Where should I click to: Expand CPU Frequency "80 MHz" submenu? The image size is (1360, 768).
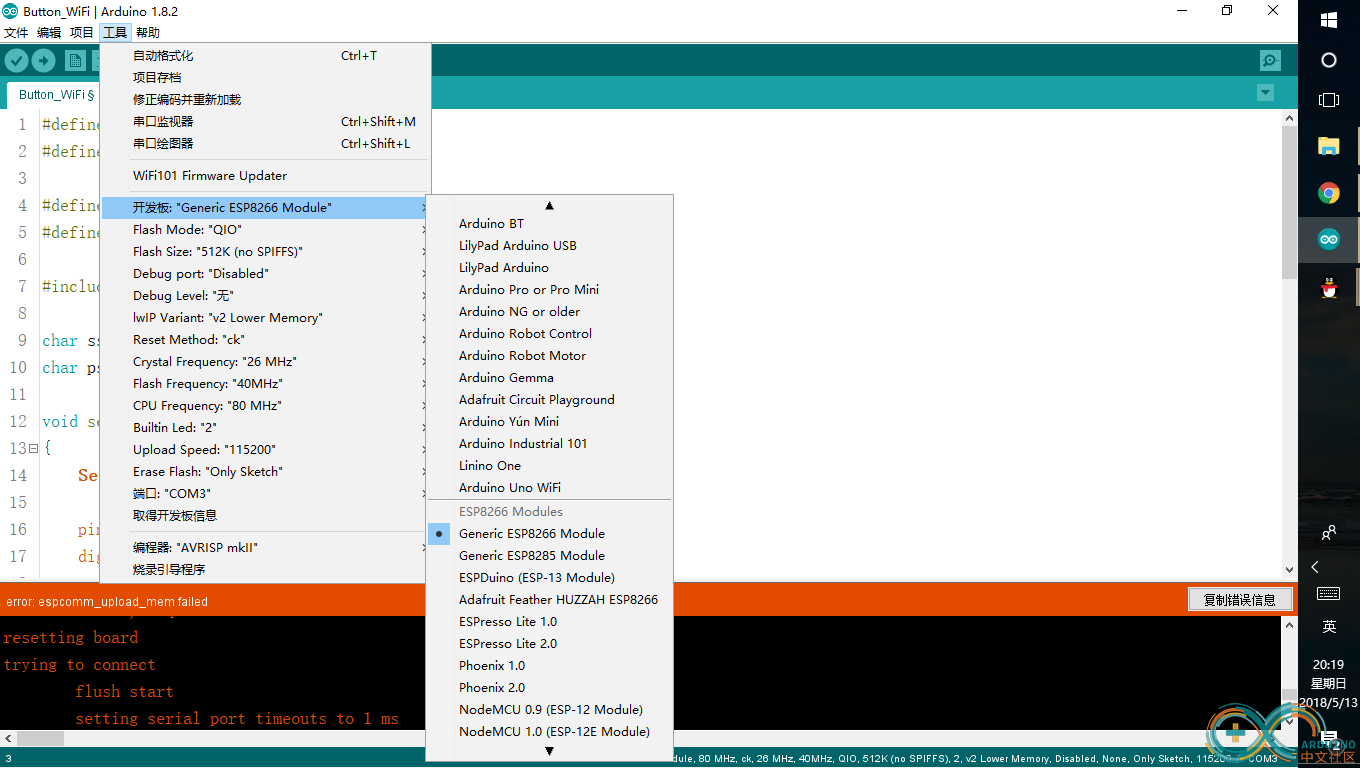[266, 406]
